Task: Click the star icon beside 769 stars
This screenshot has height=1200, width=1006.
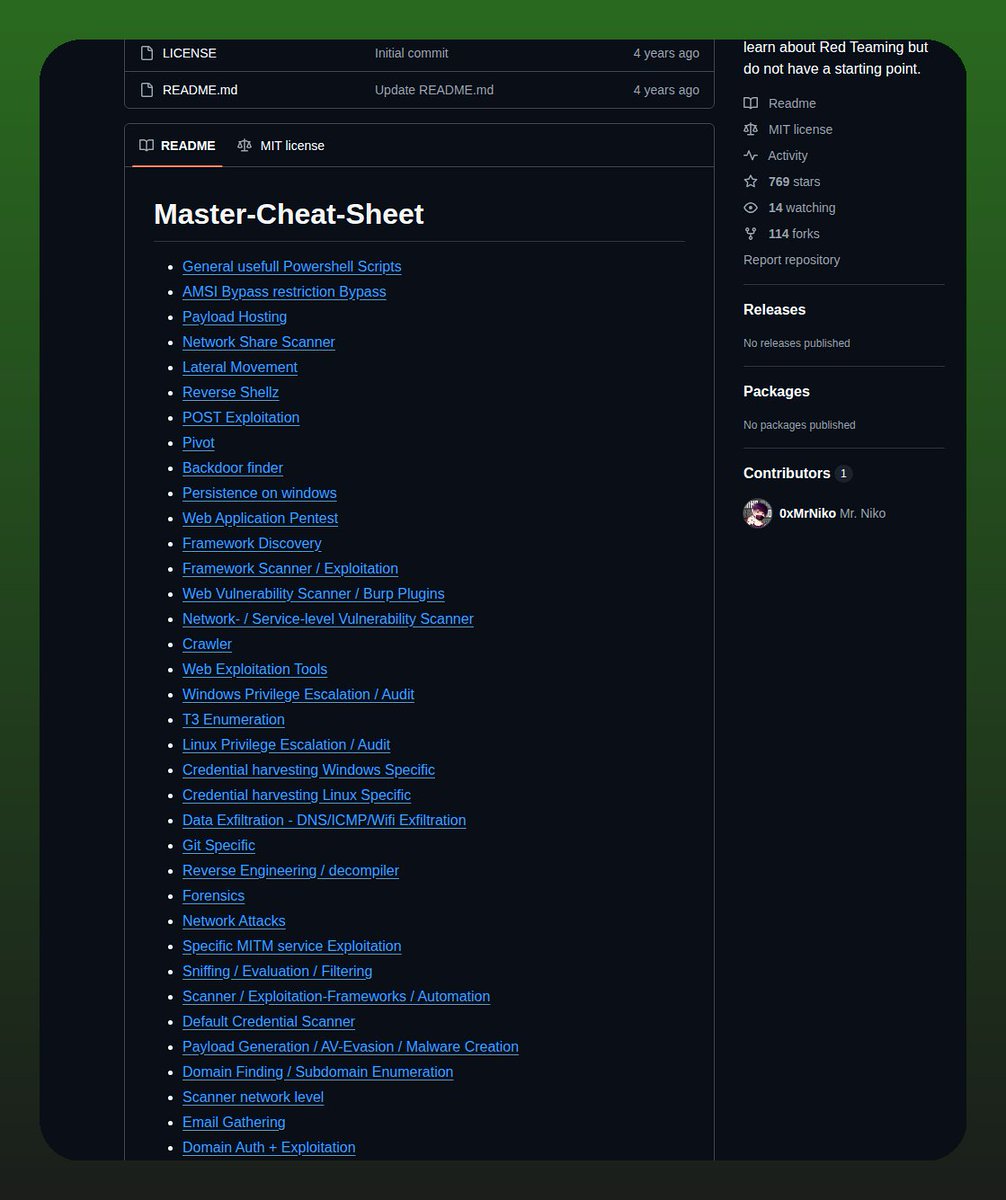Action: coord(751,181)
